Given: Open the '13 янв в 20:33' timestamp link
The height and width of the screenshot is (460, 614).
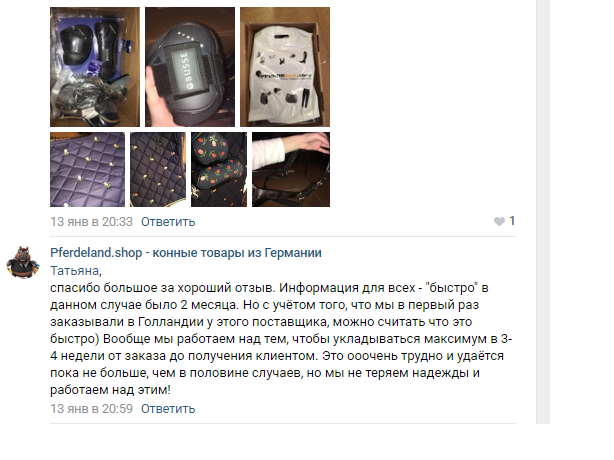Looking at the screenshot, I should (92, 222).
